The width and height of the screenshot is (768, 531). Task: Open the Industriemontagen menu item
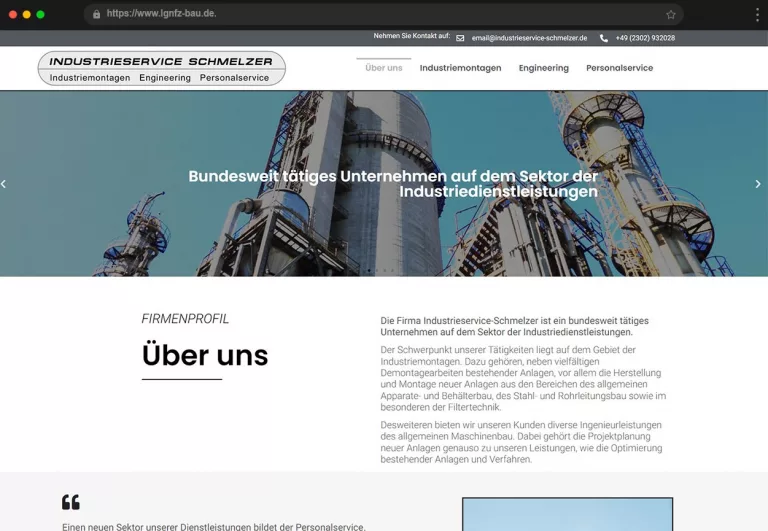[460, 68]
